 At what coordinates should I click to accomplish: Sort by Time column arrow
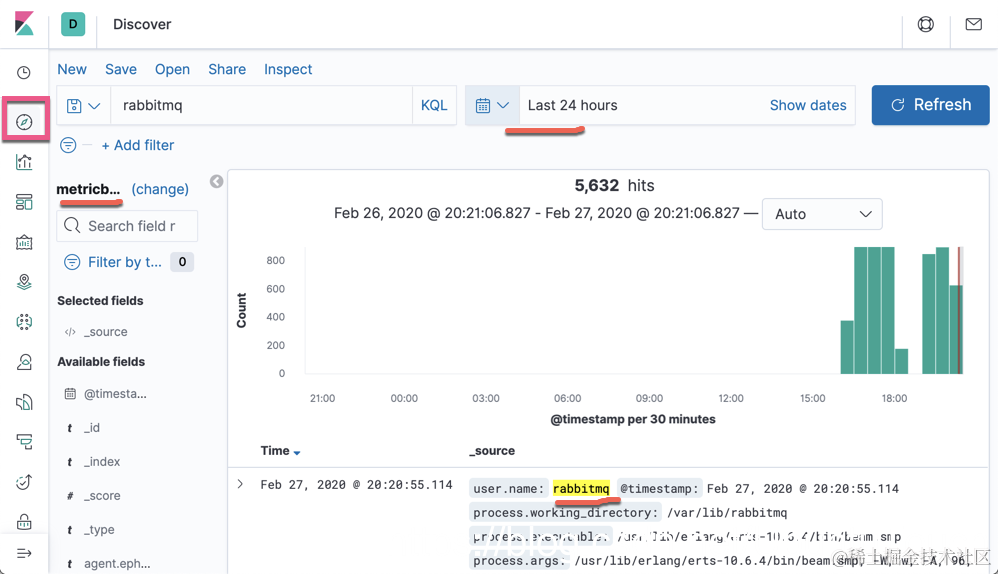pos(297,452)
